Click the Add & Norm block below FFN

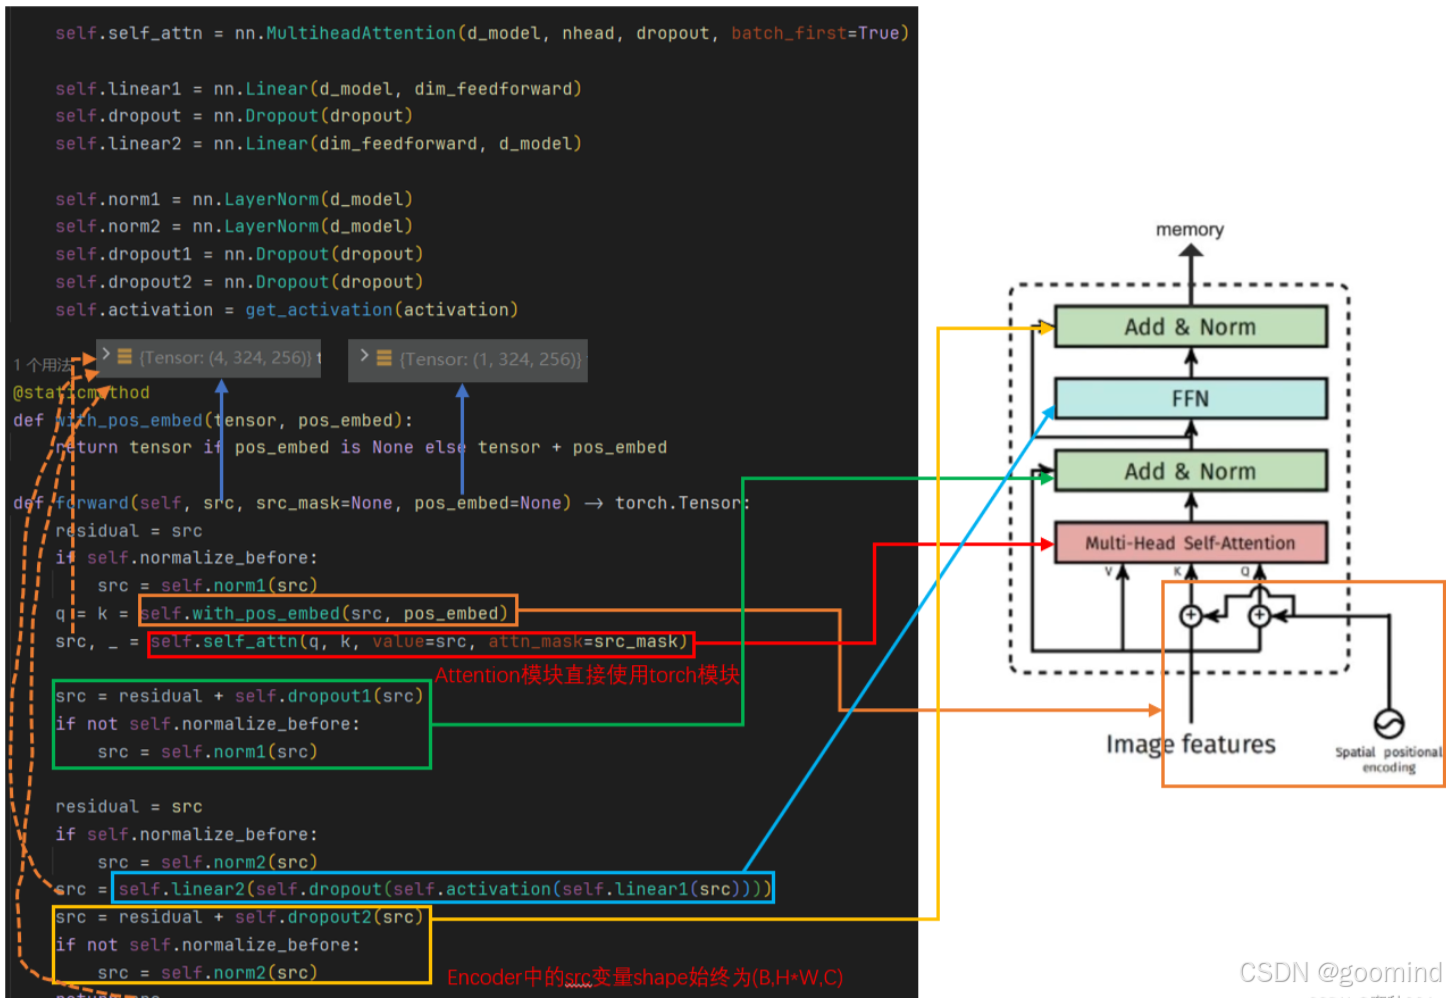(x=1190, y=471)
